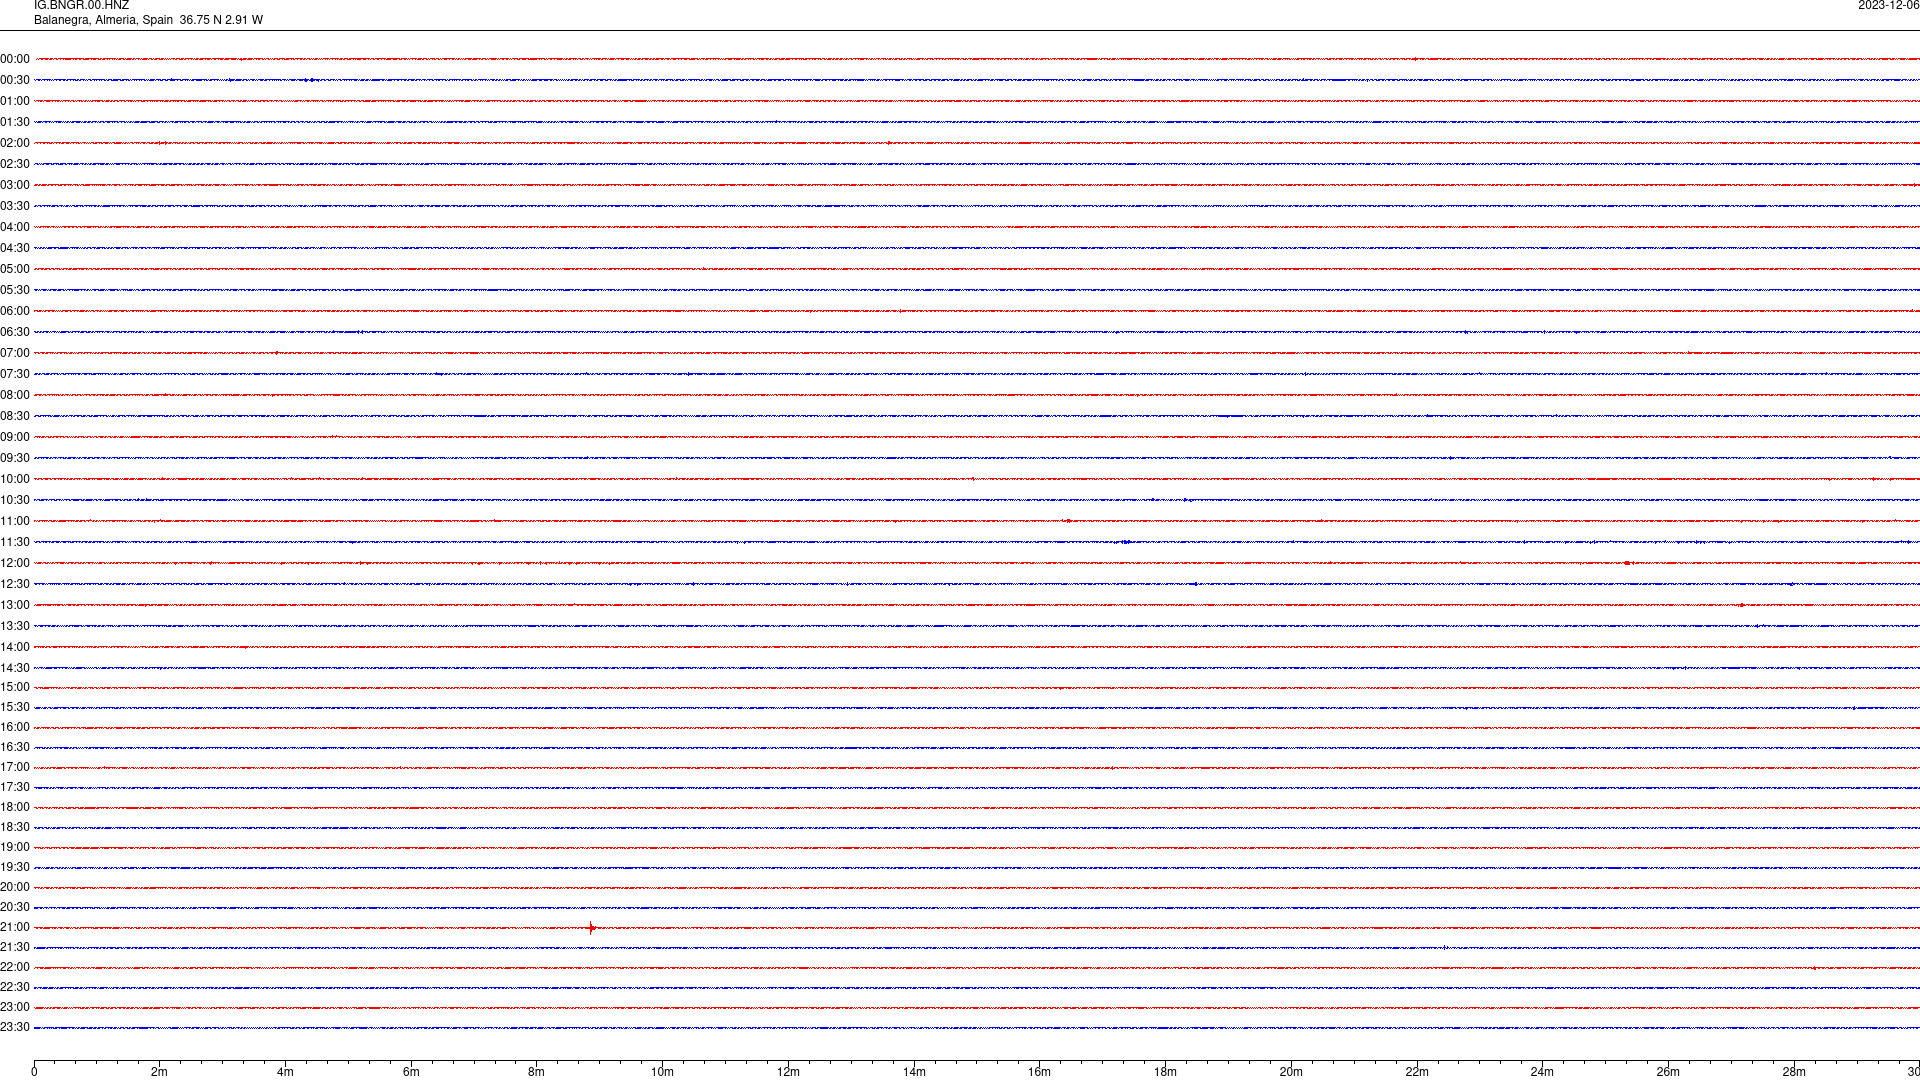Click the 16m tick label on time axis

pyautogui.click(x=1040, y=1072)
